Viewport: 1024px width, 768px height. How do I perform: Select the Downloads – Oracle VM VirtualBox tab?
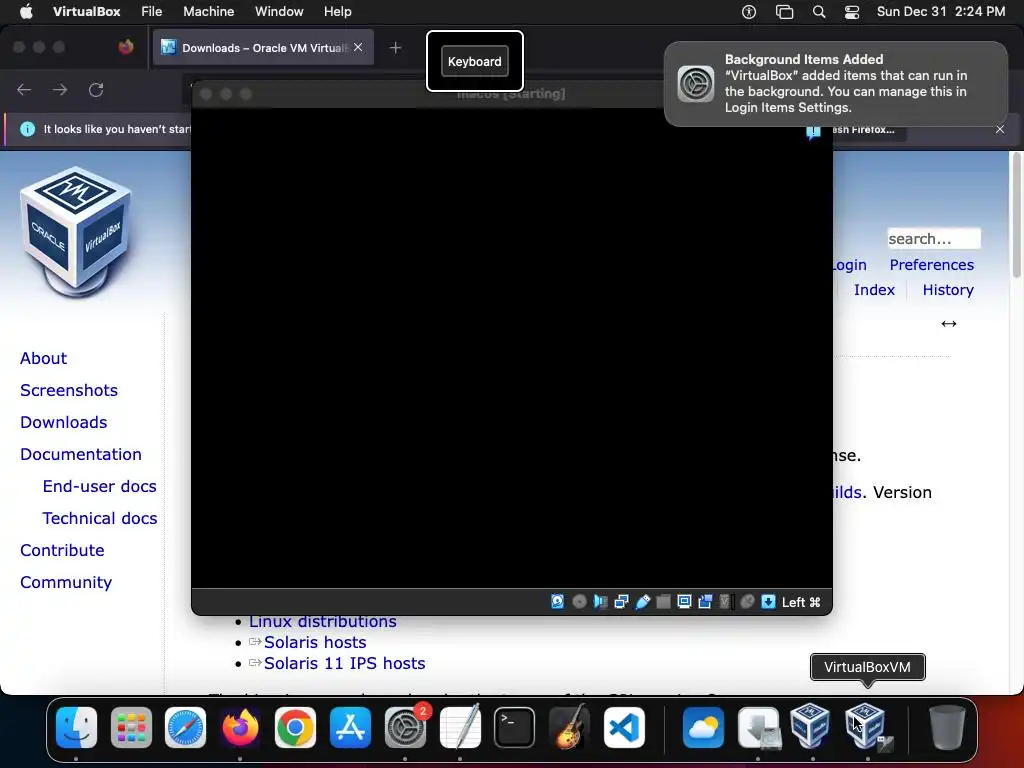coord(263,48)
